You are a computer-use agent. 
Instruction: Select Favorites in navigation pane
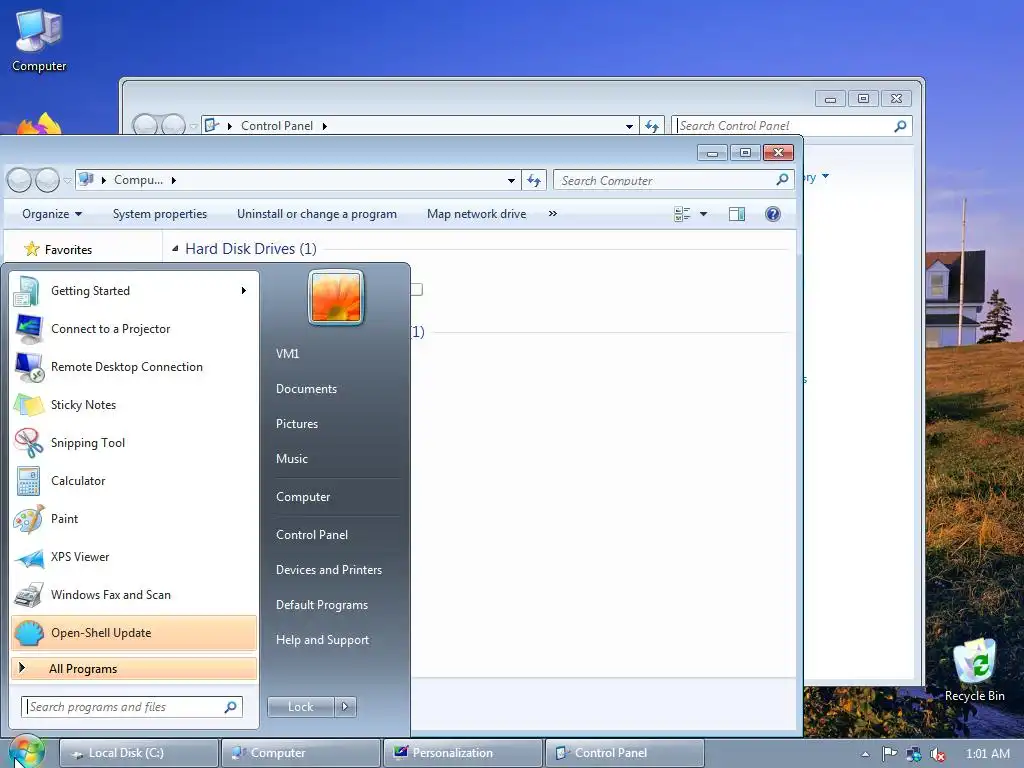click(68, 249)
